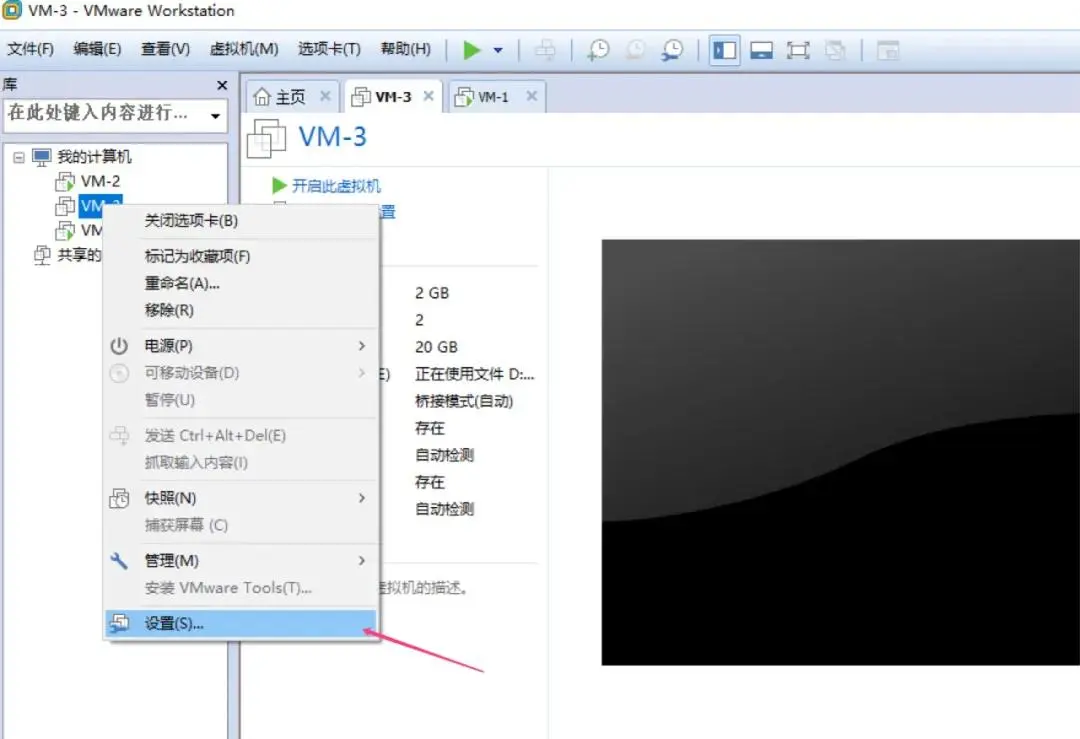Open the 查看(V) menu

click(165, 49)
